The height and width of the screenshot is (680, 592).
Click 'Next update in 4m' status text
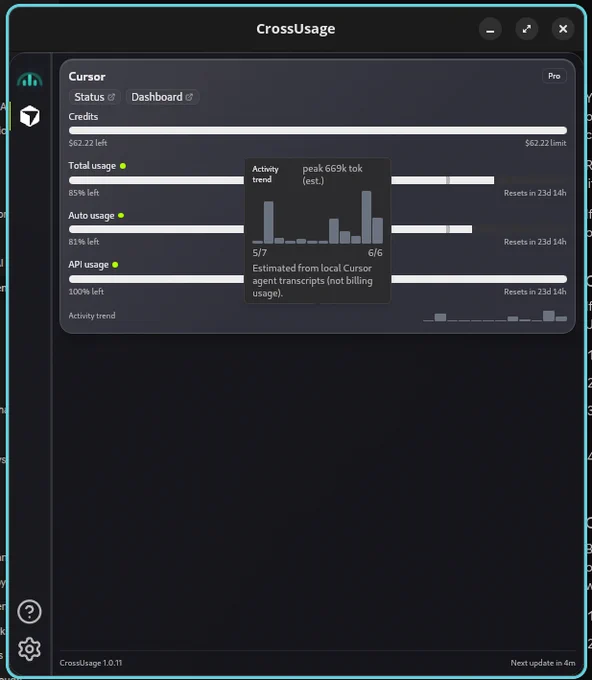tap(543, 663)
